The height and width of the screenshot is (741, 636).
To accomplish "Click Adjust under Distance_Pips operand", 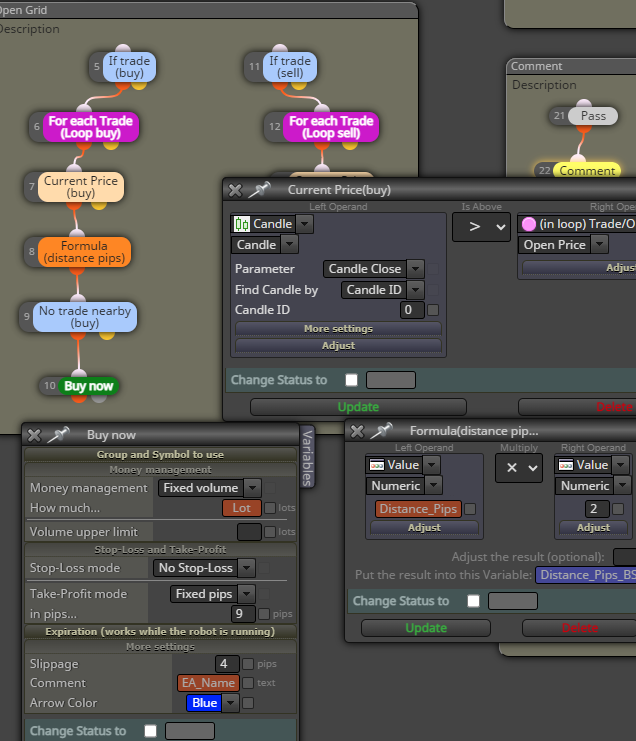I will (x=424, y=527).
